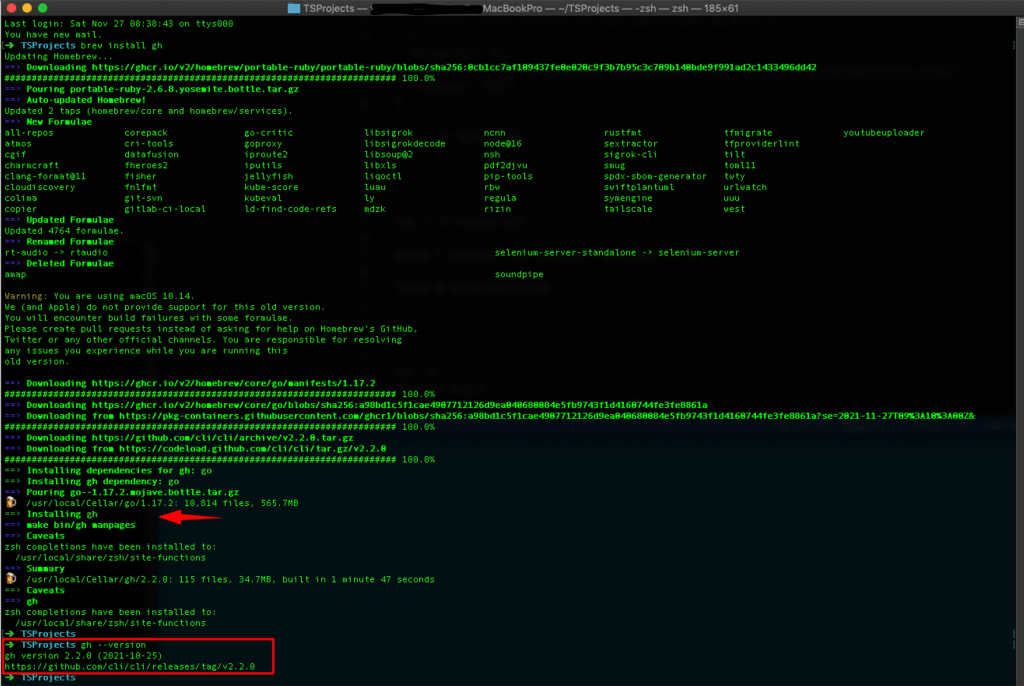Click the beer mug icon beside Cellar/go path
This screenshot has width=1024, height=686.
click(11, 502)
